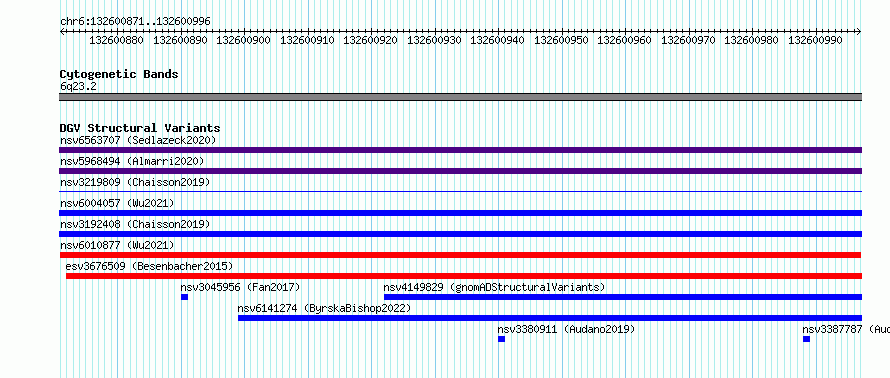
Task: Click the nsv5968494 (Almarri2020) variant label
Action: point(132,161)
